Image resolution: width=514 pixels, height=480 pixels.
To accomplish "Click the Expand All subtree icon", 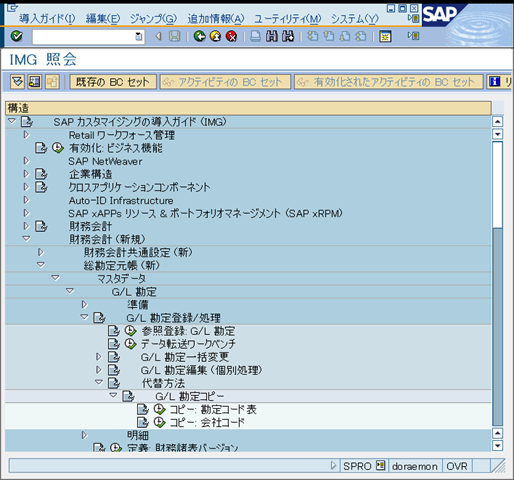I will (x=17, y=82).
